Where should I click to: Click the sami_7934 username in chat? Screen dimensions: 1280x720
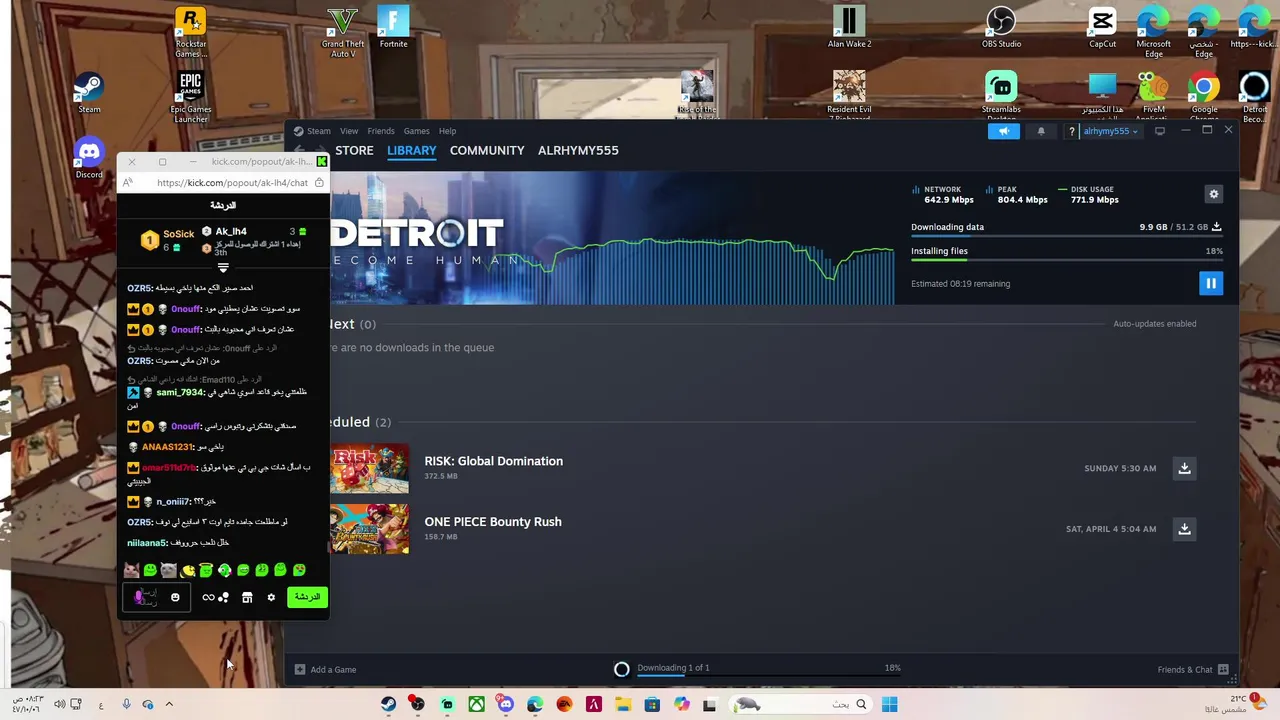pos(180,392)
